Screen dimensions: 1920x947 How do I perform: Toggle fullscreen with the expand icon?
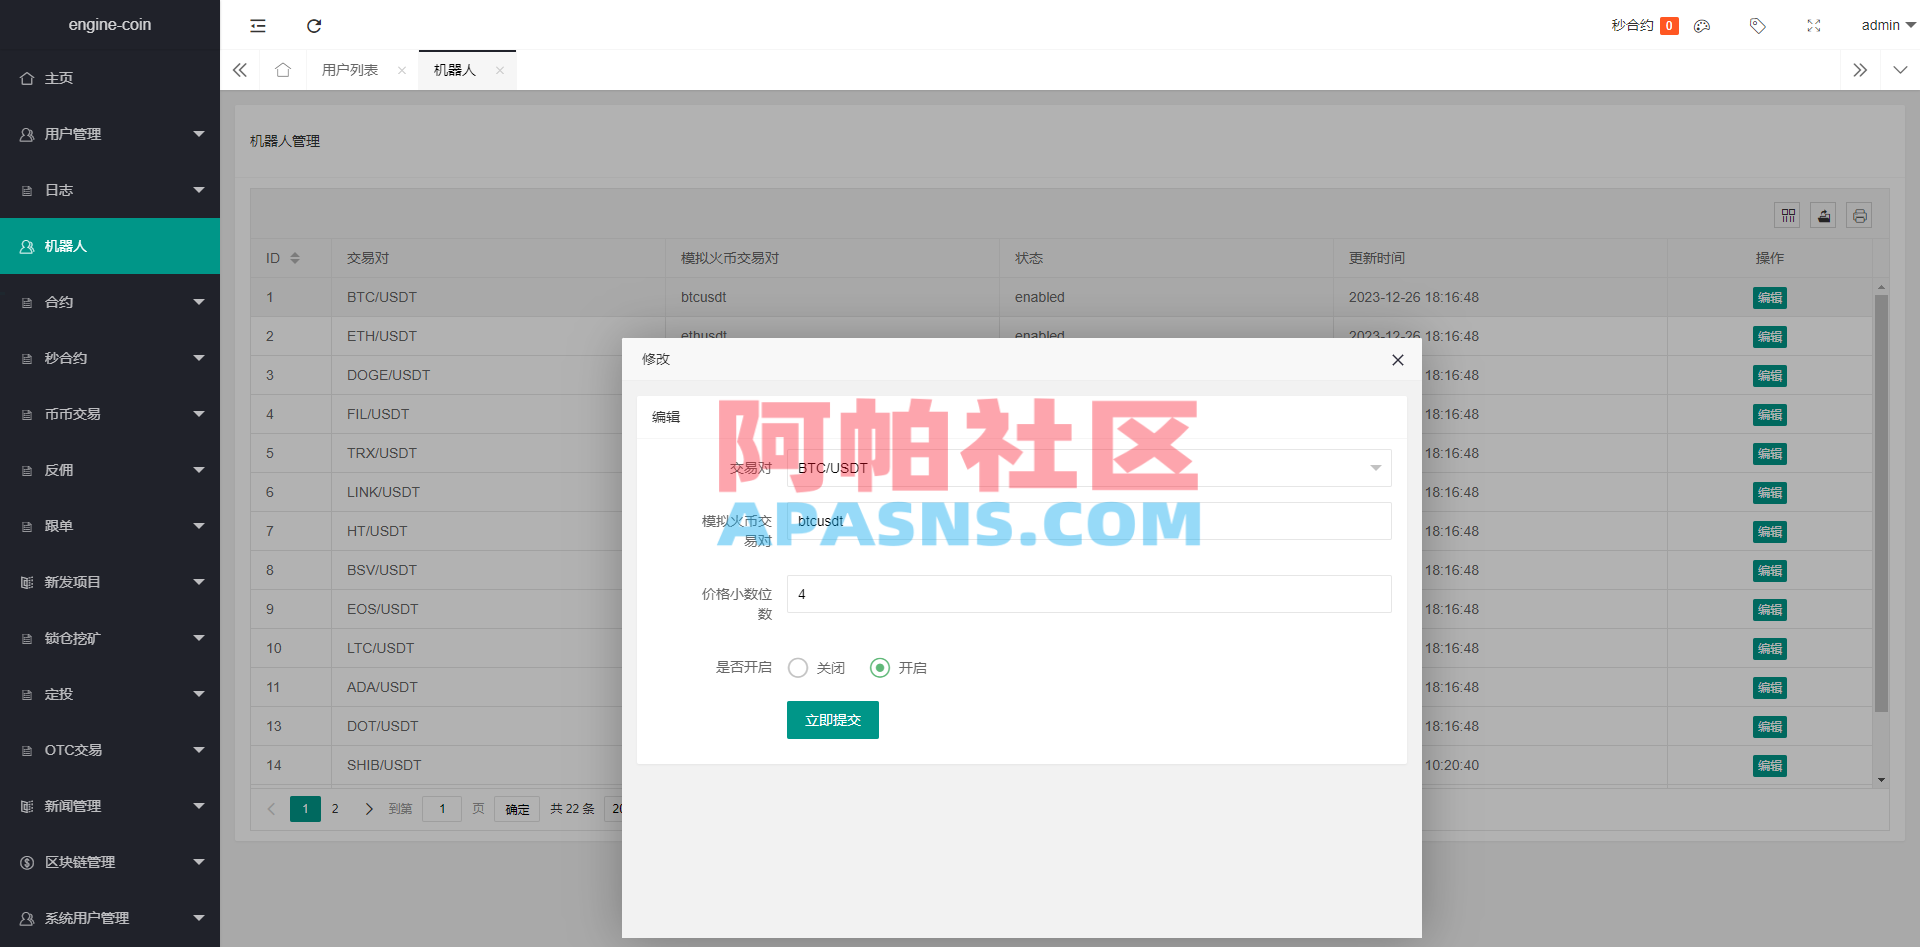(x=1813, y=25)
